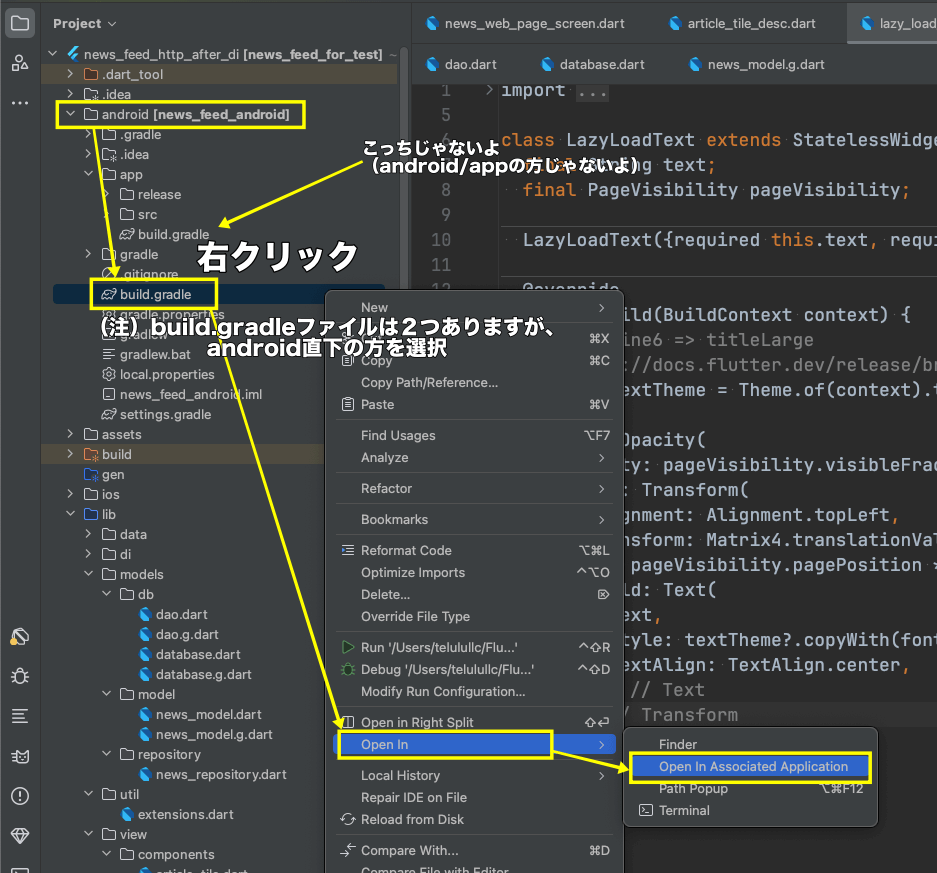
Task: Click the Dart file icon of dao.dart in tree
Action: click(x=145, y=614)
